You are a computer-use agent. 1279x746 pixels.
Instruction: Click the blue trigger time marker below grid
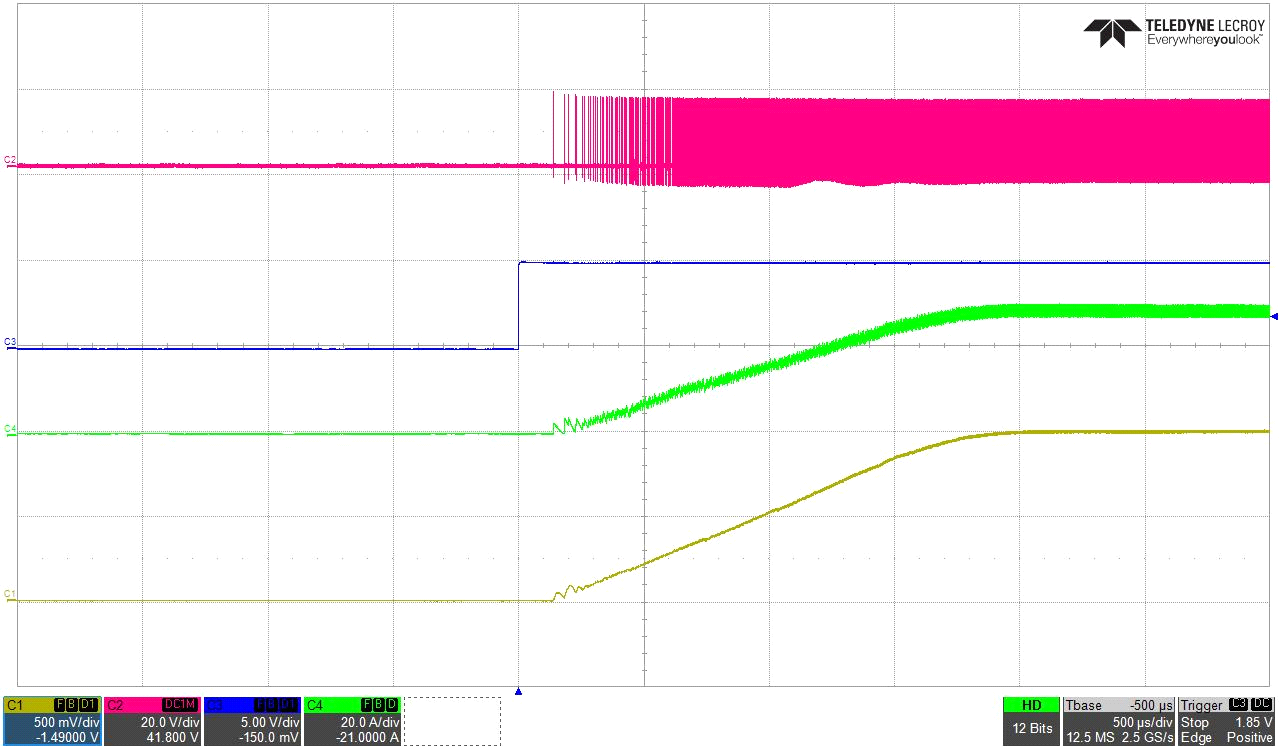point(518,691)
